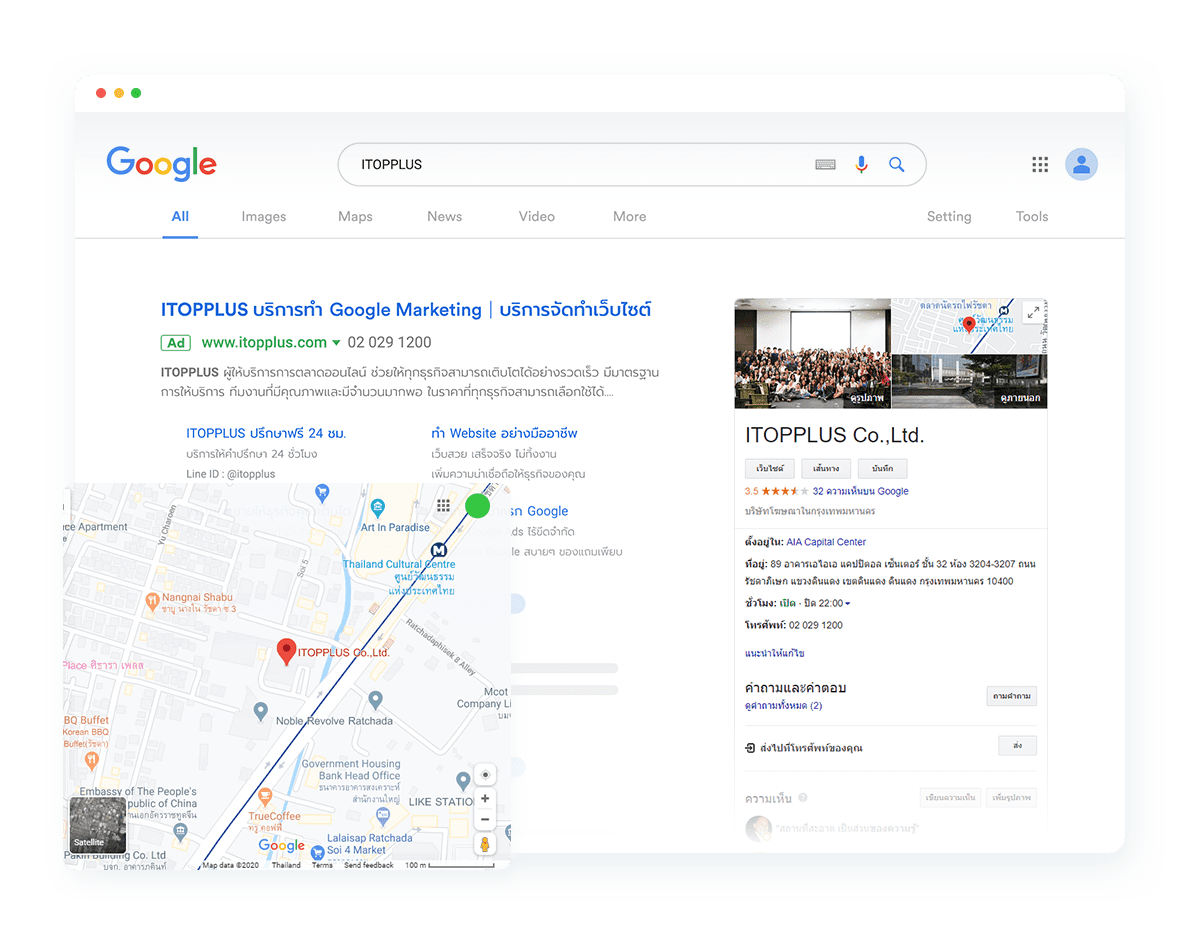Click the send-to-phone icon

(x=751, y=748)
